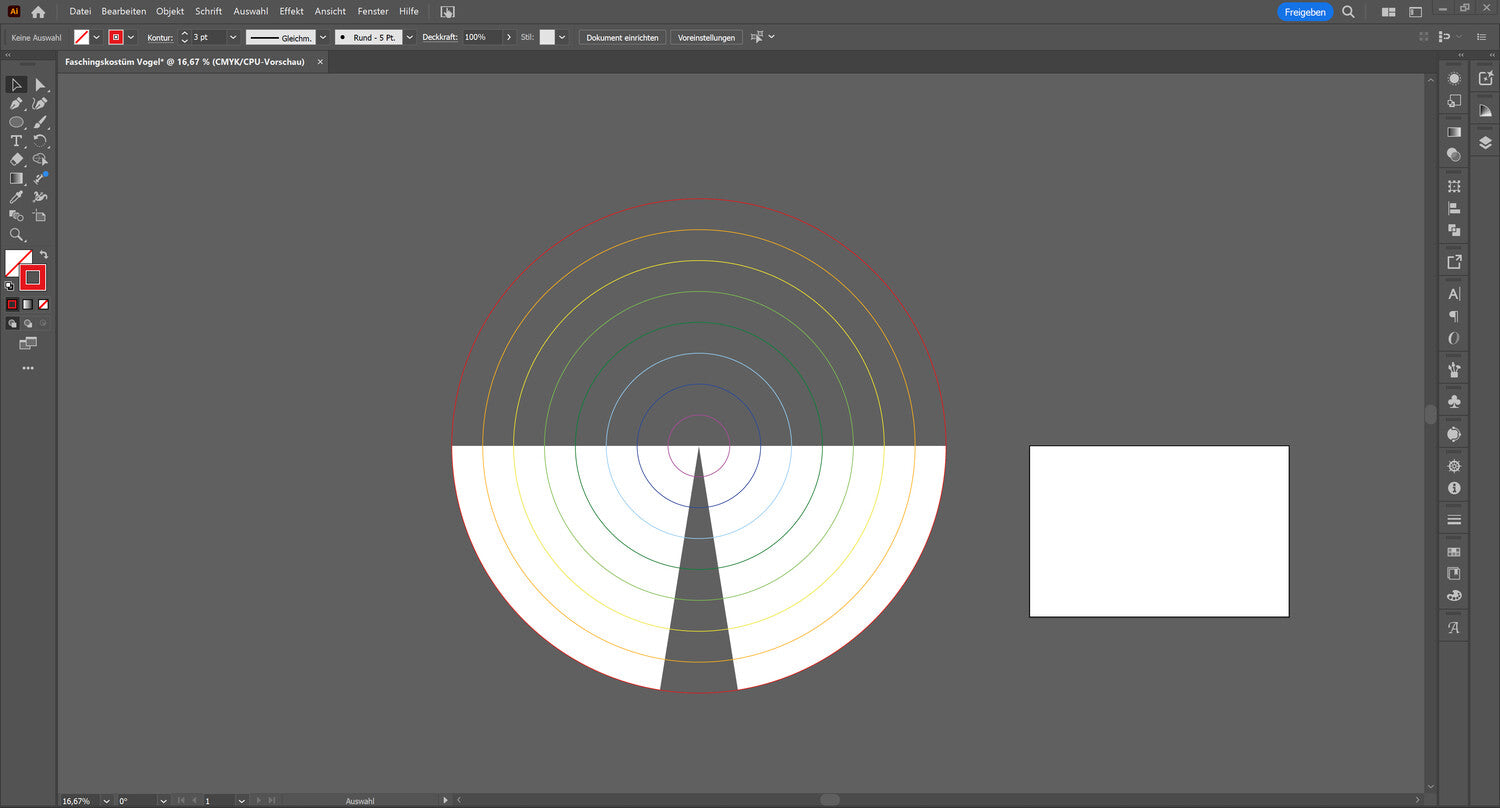Open the Edit Toolbar three-dots button
This screenshot has width=1500, height=808.
28,368
